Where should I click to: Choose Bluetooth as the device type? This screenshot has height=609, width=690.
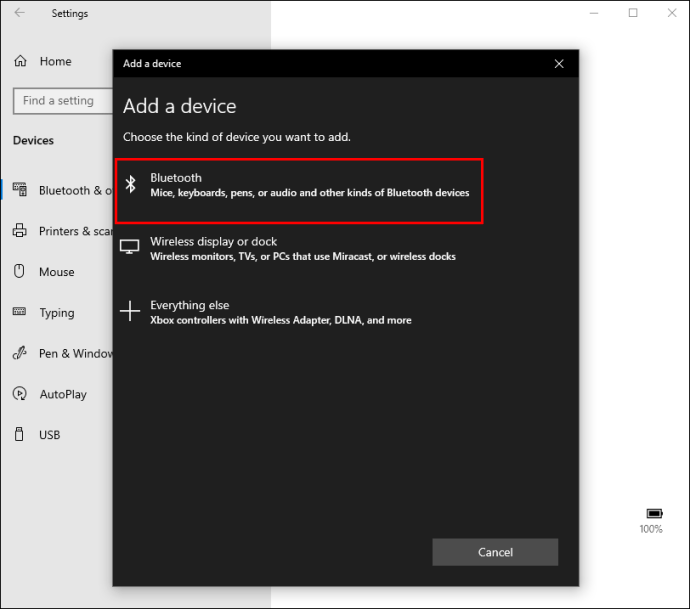coord(299,191)
